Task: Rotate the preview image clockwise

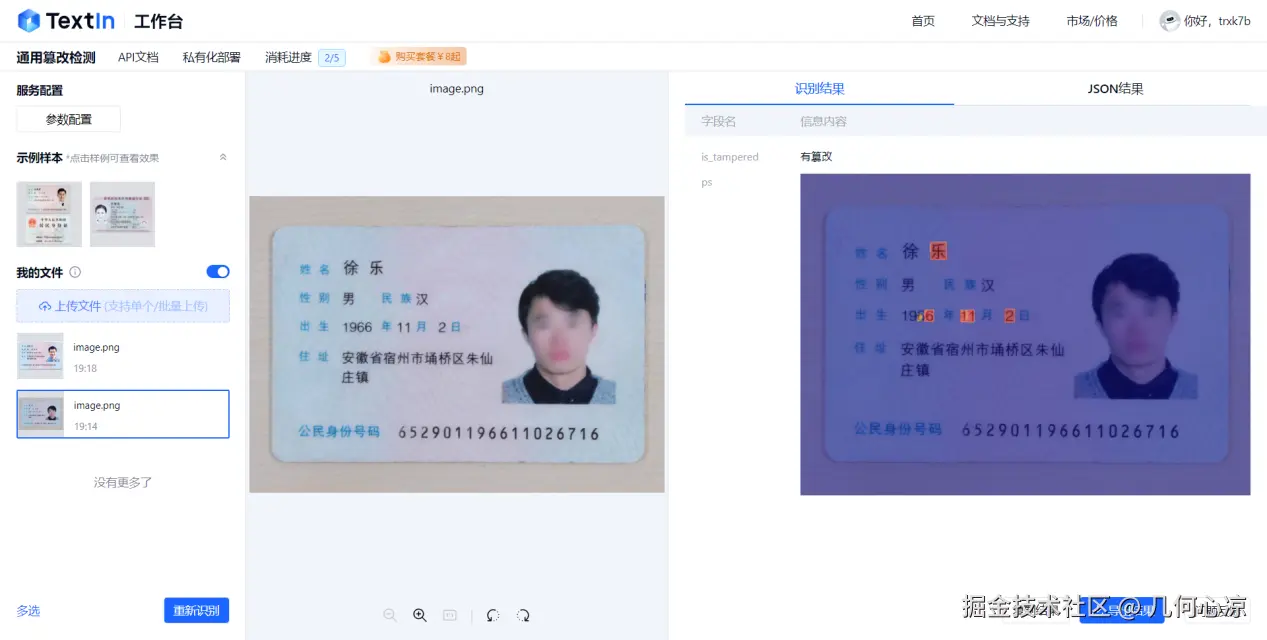Action: [523, 615]
